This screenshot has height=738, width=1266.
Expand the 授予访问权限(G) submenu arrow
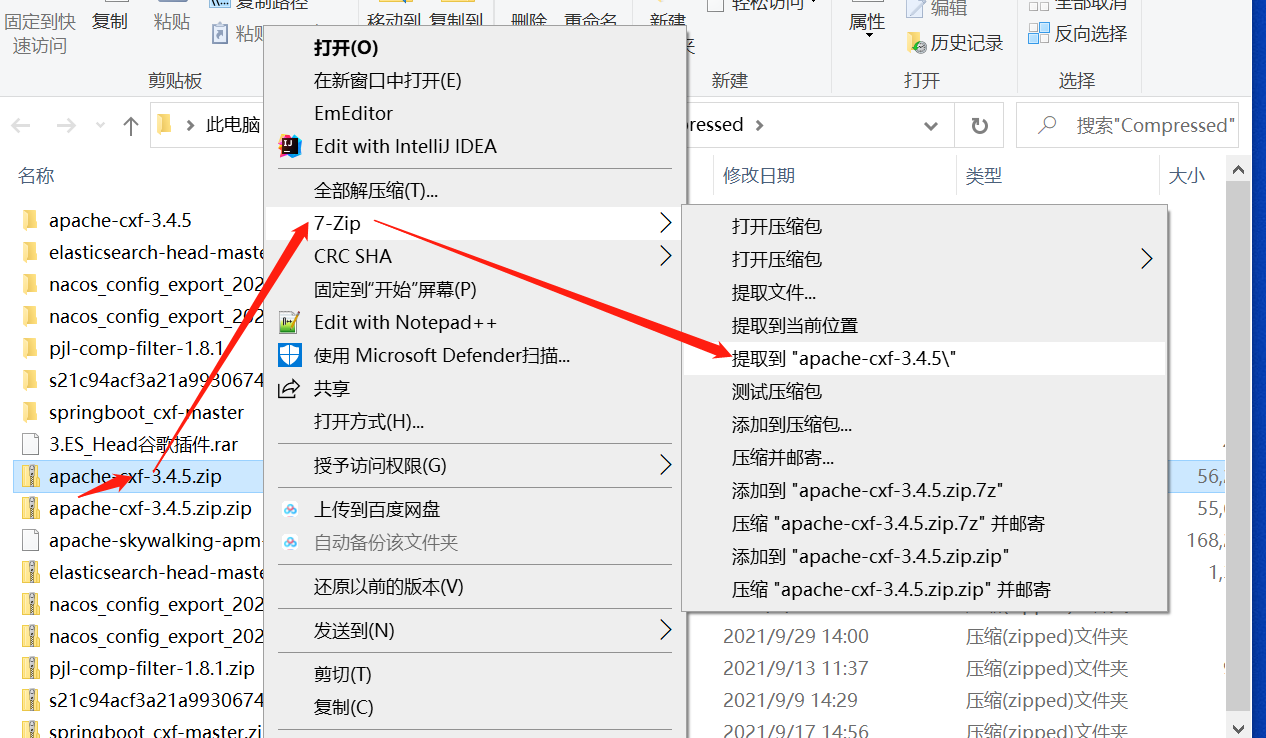(666, 465)
